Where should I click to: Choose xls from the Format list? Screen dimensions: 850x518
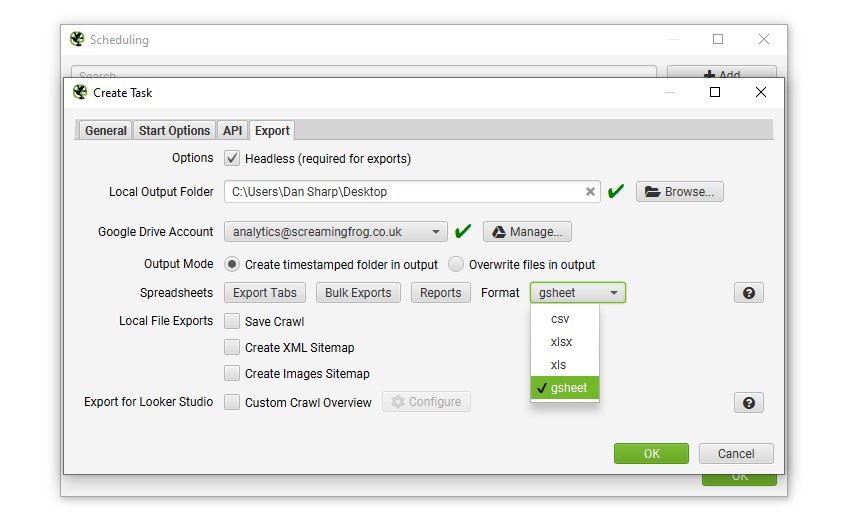(x=565, y=365)
